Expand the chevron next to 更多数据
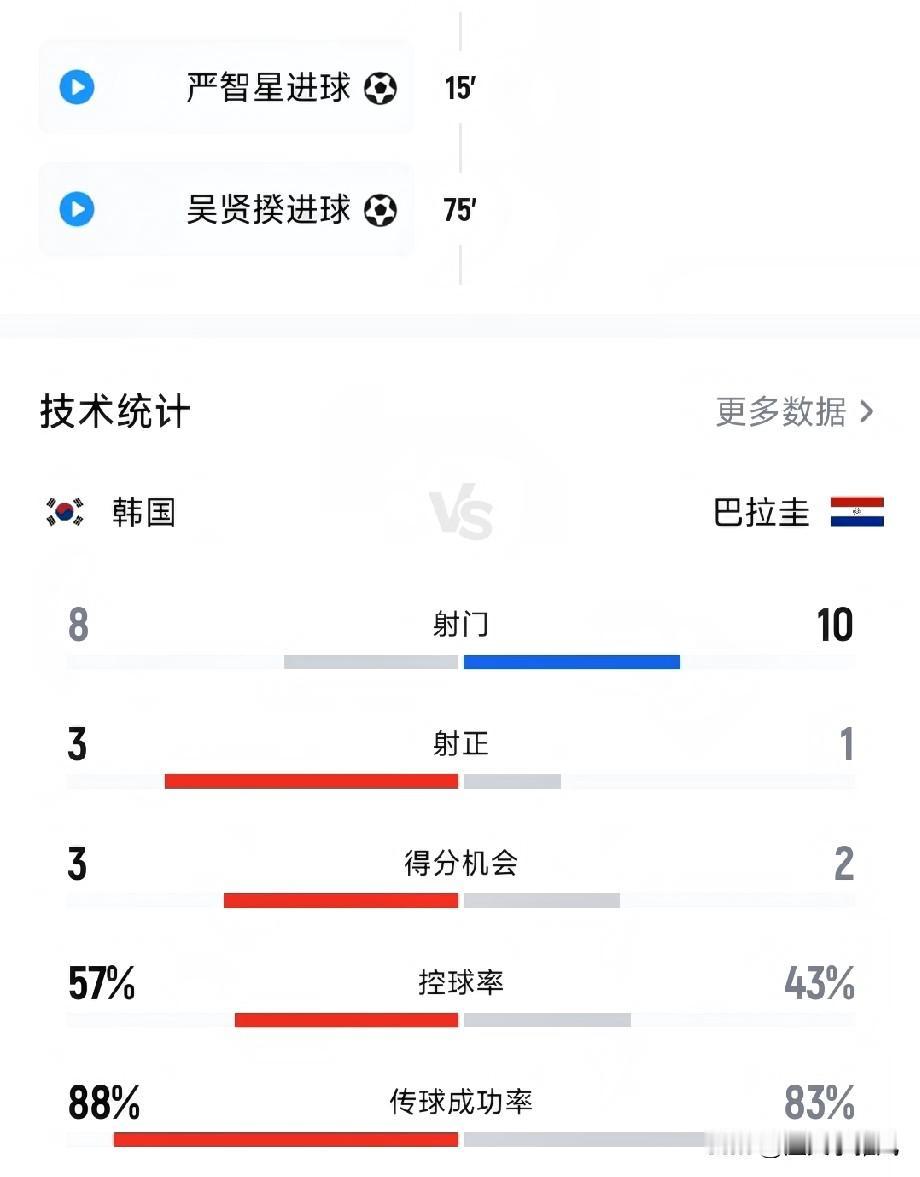 pyautogui.click(x=867, y=412)
